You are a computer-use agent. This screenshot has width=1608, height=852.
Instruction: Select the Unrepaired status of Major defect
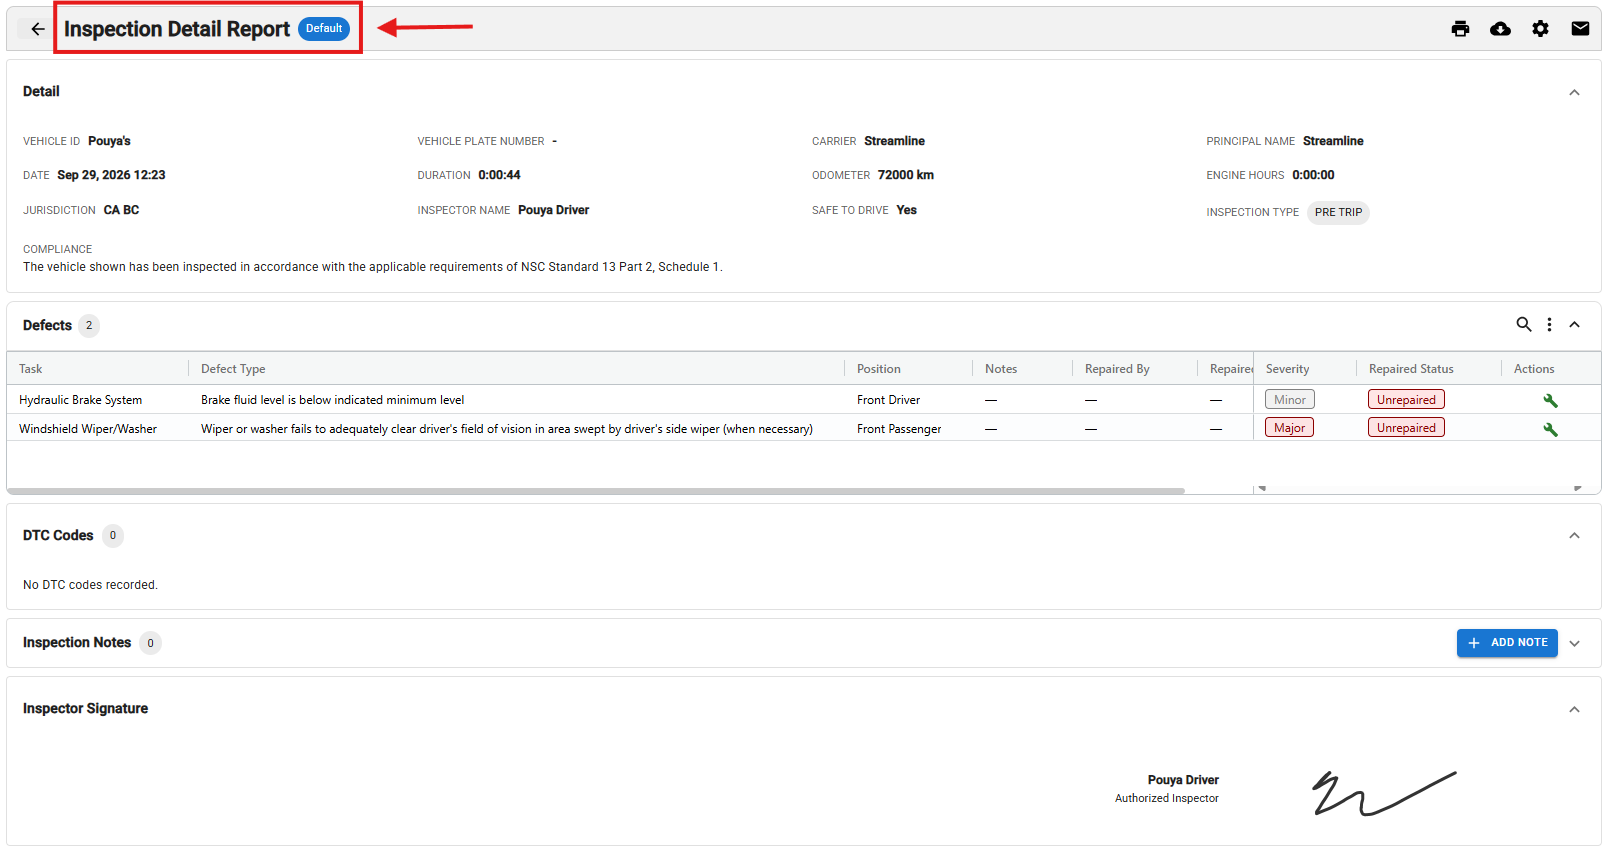(x=1406, y=428)
